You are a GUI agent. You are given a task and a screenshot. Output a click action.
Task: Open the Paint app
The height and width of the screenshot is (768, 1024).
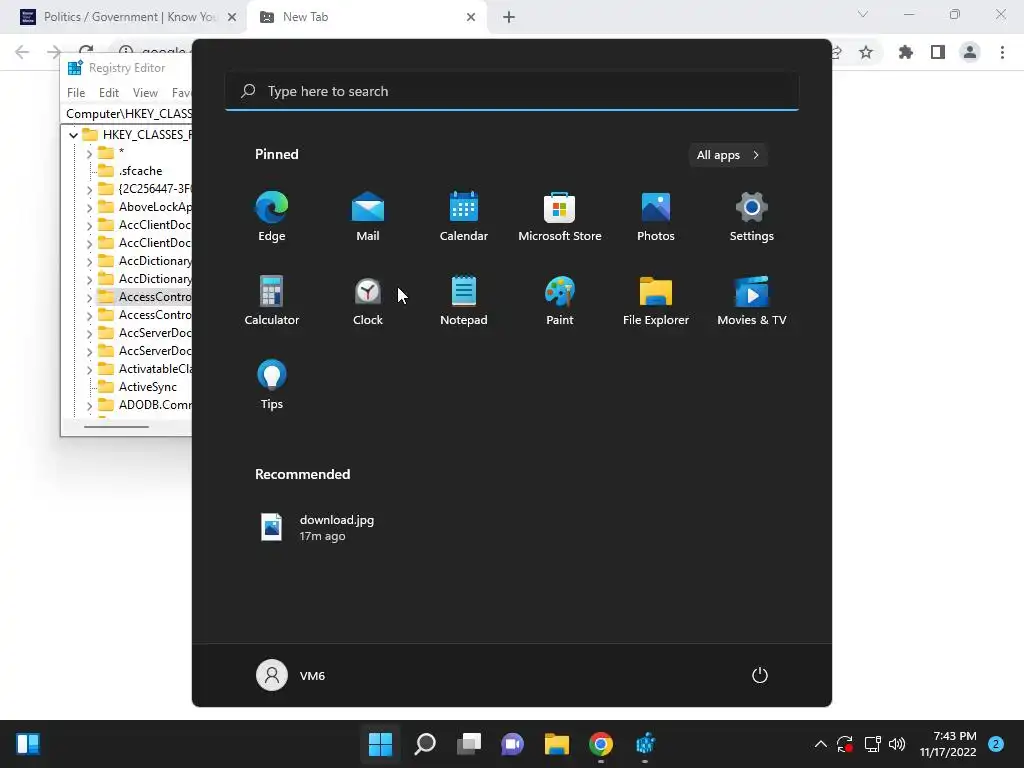[x=560, y=300]
